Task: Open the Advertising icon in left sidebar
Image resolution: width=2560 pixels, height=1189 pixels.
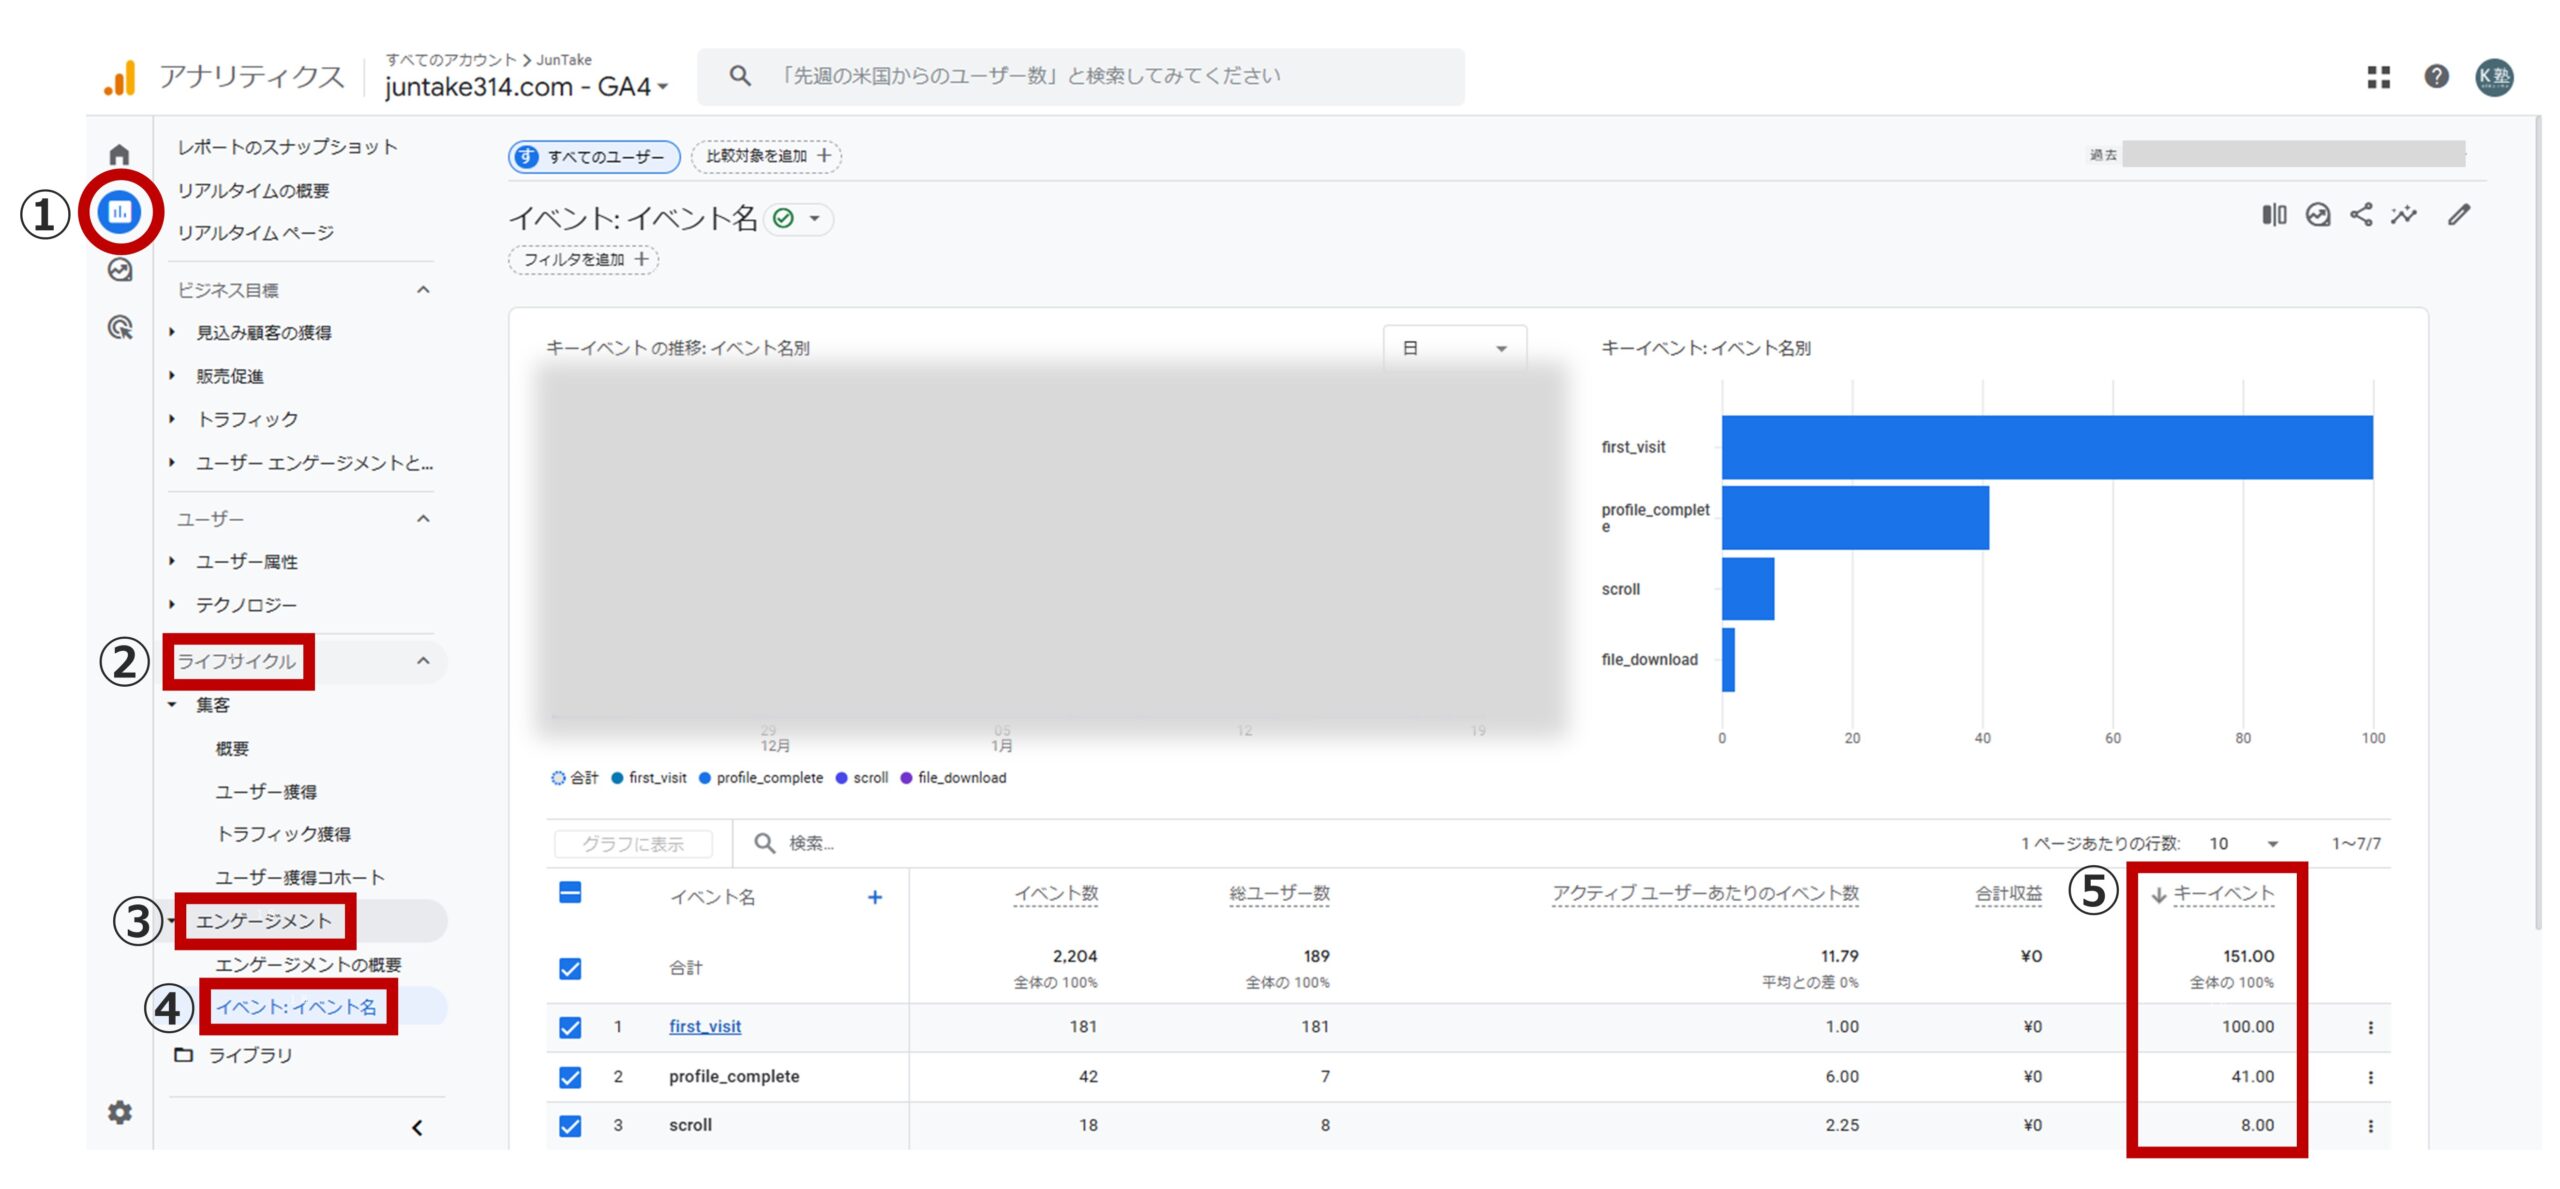Action: click(120, 328)
